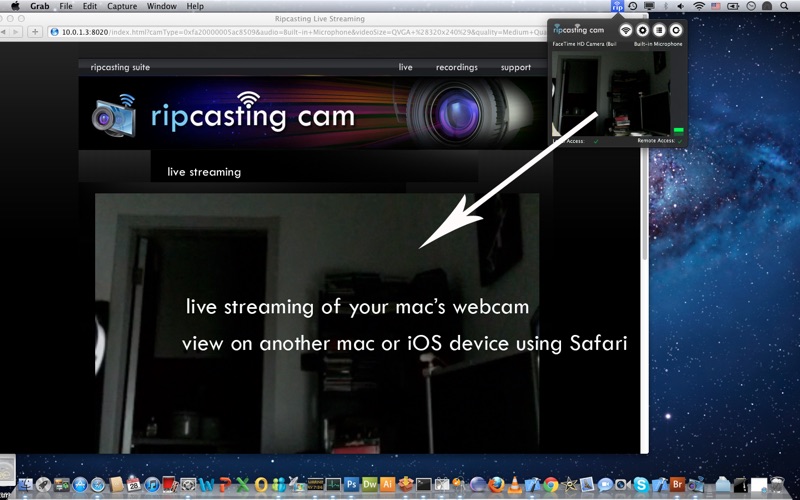
Task: Open the recordings tab
Action: (x=457, y=67)
